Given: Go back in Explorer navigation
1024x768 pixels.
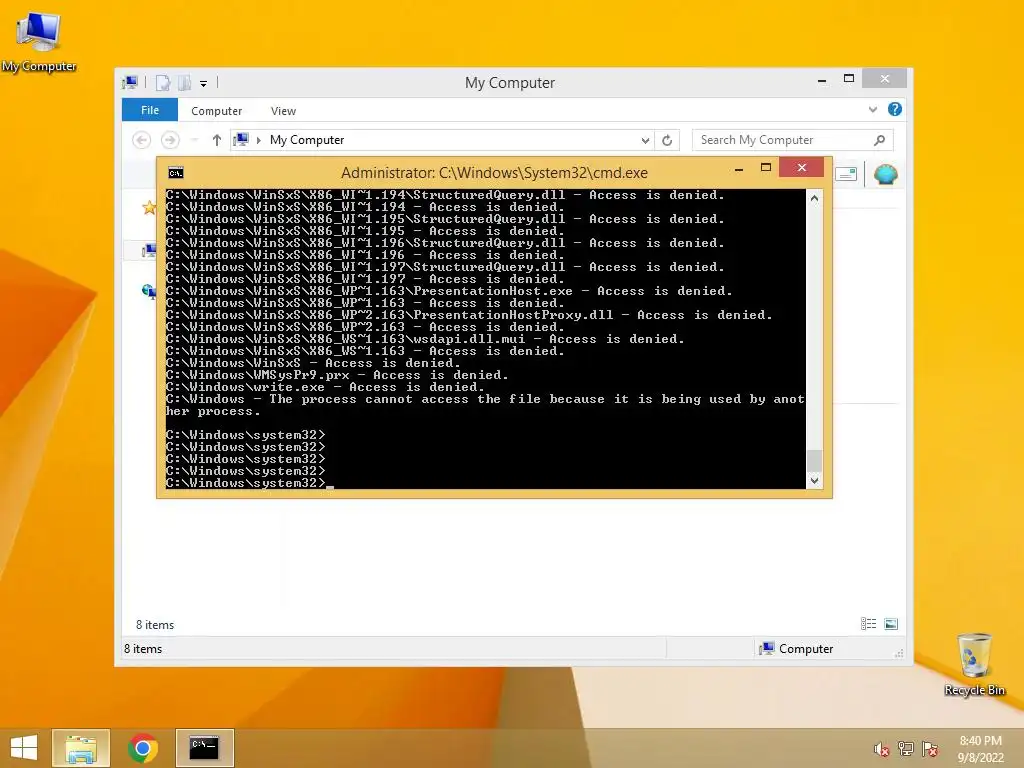Looking at the screenshot, I should tap(141, 140).
